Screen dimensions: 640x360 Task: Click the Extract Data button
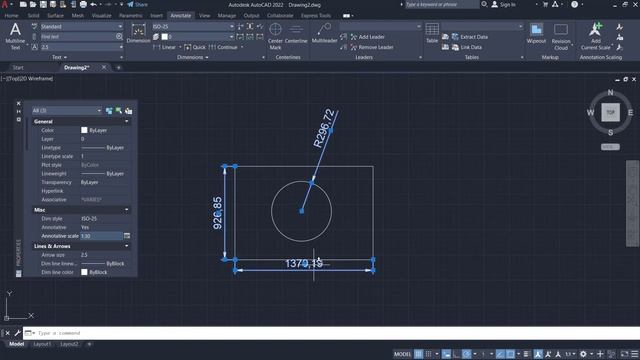coord(469,37)
